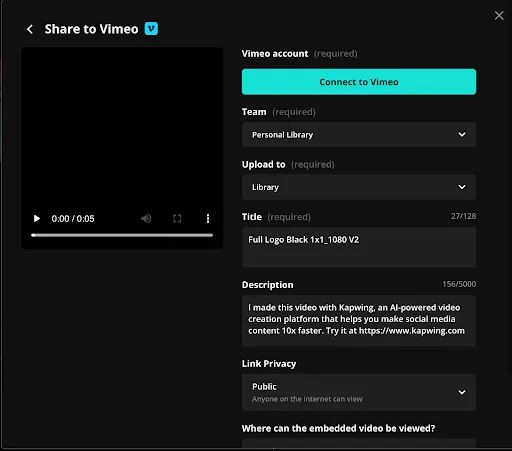The width and height of the screenshot is (512, 451).
Task: Click Connect to Vimeo button
Action: tap(359, 82)
